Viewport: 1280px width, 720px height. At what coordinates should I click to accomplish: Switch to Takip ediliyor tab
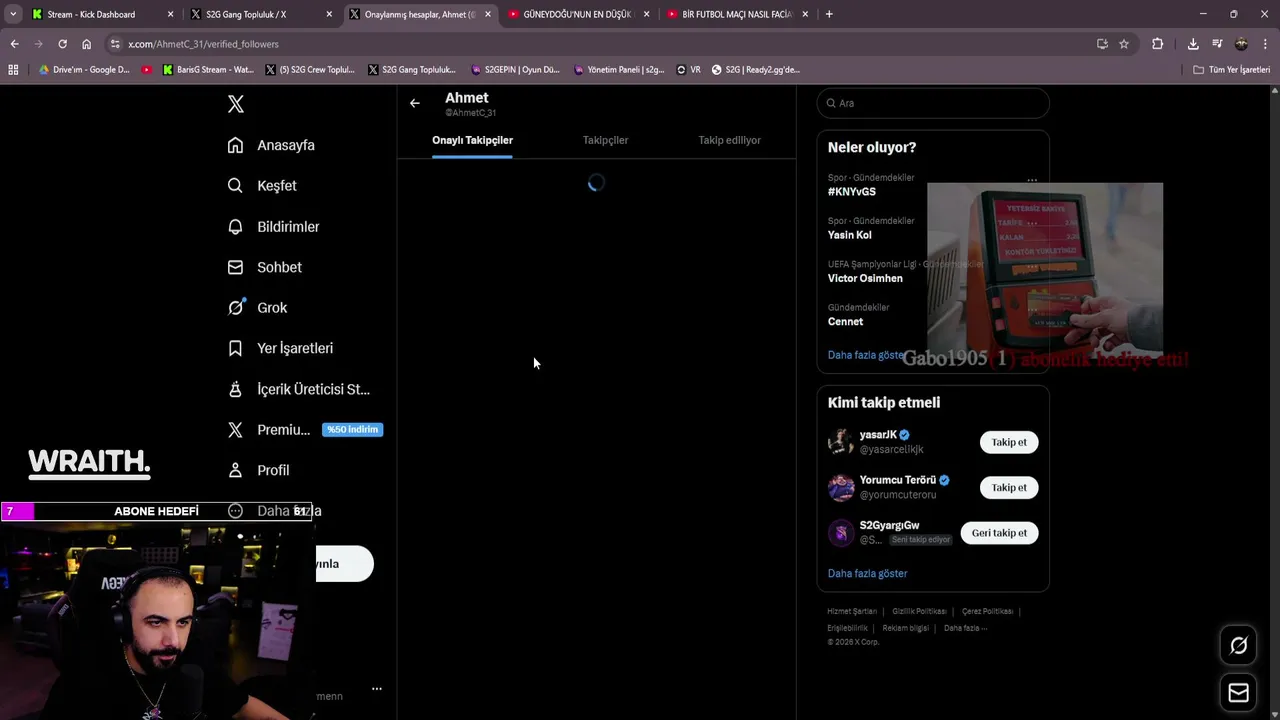pyautogui.click(x=729, y=140)
